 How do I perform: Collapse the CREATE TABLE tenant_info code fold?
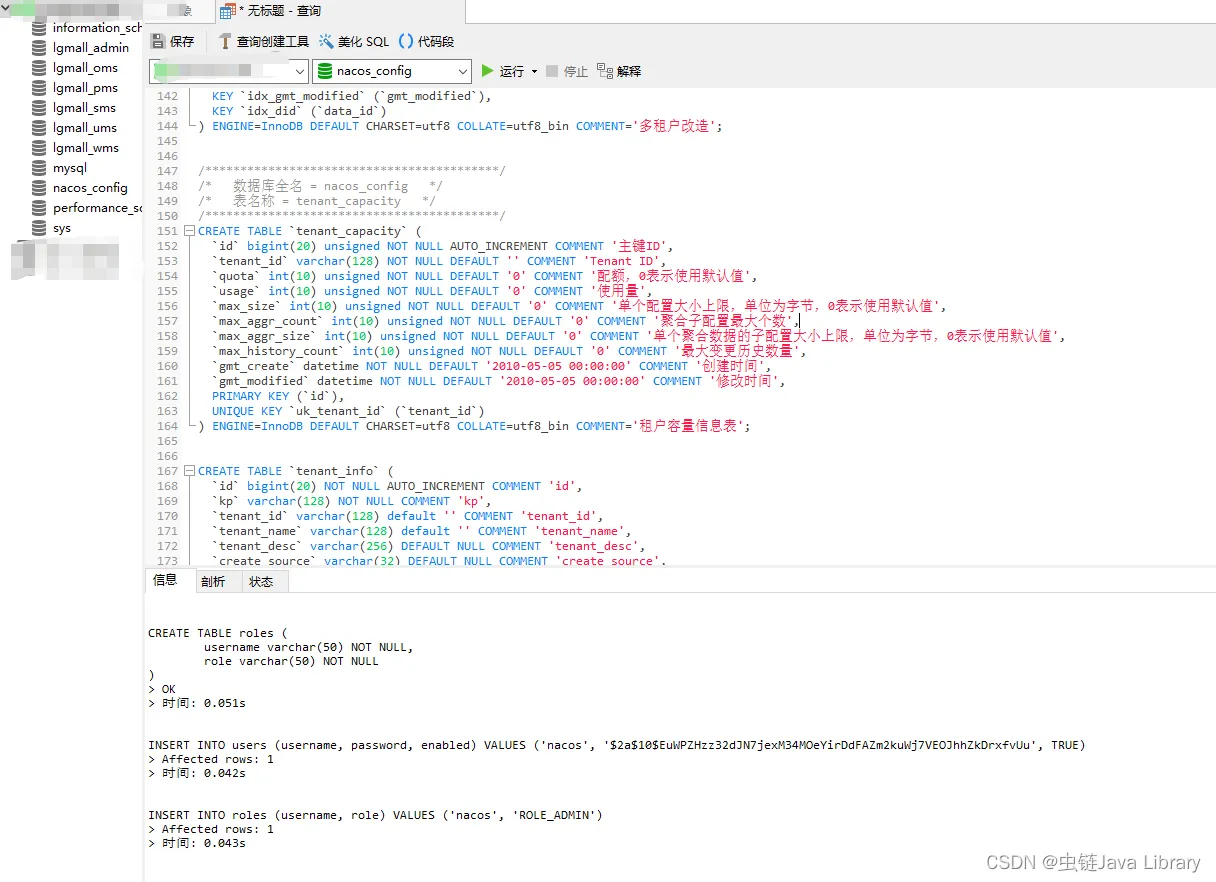[189, 471]
